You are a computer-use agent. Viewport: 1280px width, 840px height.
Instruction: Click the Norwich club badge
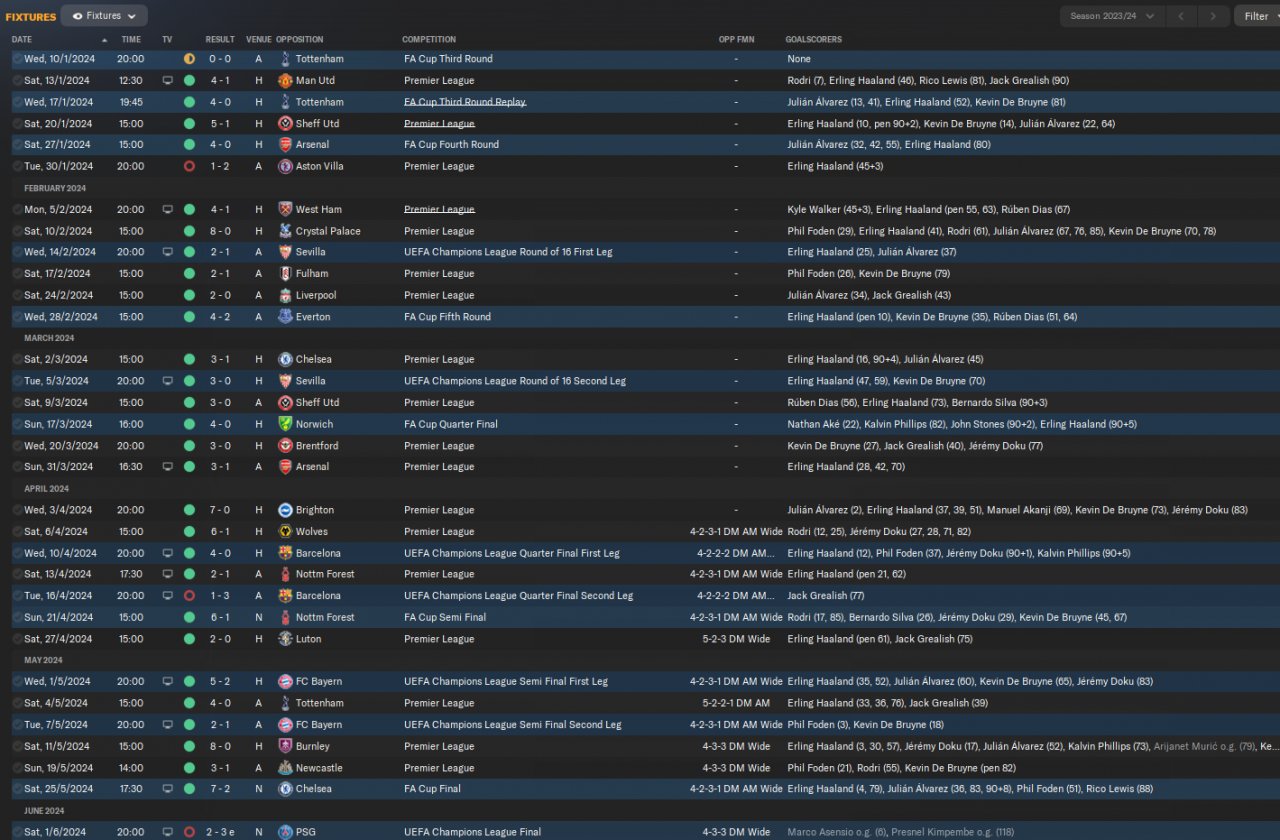point(285,424)
